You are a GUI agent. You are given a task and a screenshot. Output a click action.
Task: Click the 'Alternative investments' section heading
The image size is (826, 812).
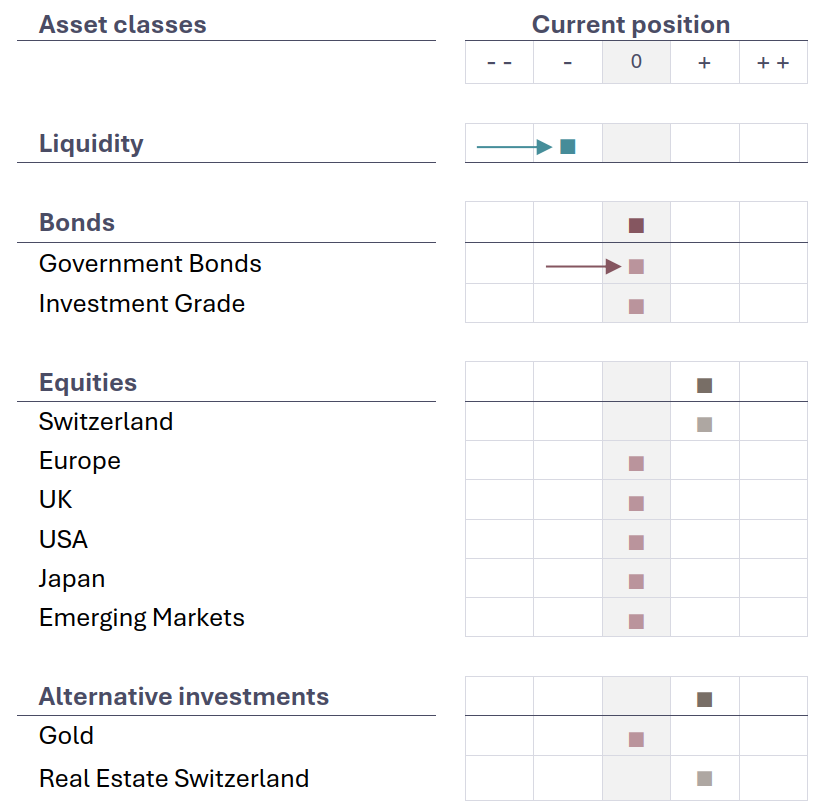tap(184, 697)
